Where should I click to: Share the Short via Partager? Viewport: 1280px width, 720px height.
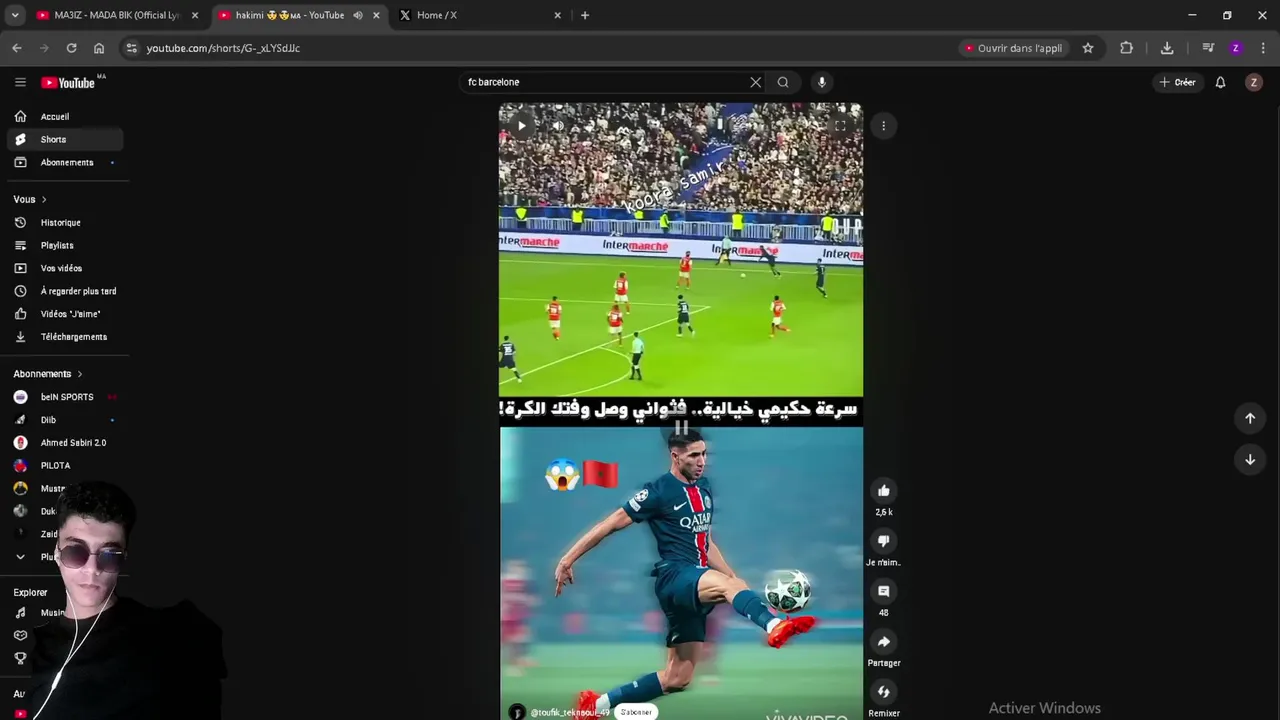884,642
